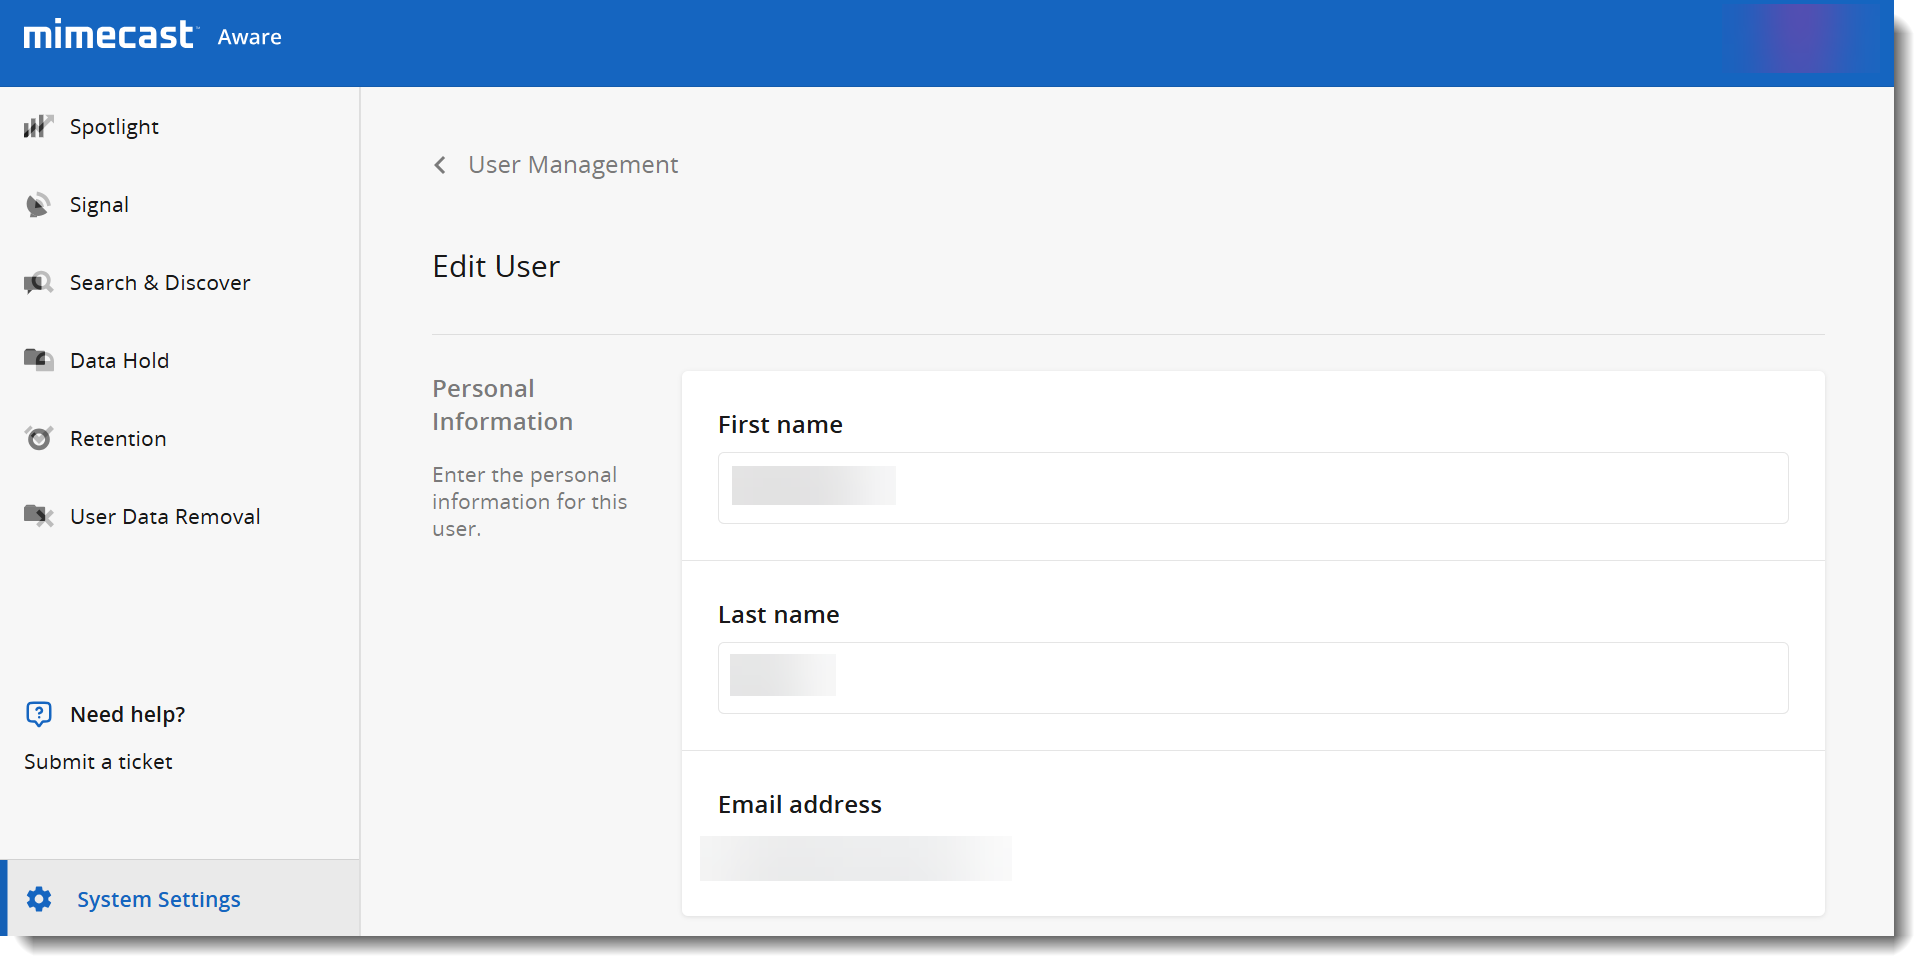This screenshot has height=970, width=1928.
Task: Open the Signal section
Action: tap(99, 205)
